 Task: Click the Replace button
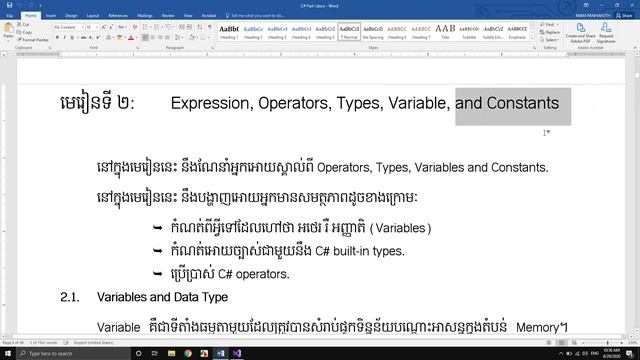[550, 32]
